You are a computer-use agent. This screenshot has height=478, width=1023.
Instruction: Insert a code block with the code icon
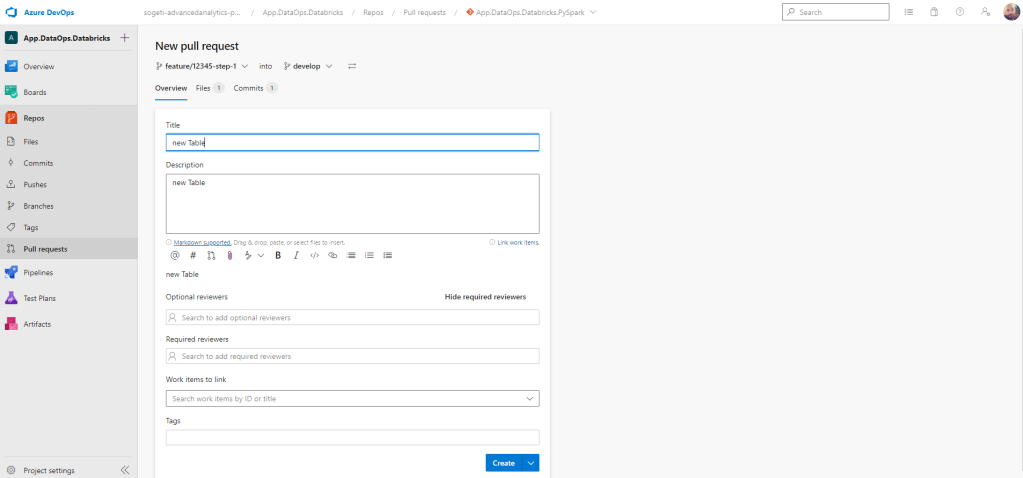click(314, 255)
